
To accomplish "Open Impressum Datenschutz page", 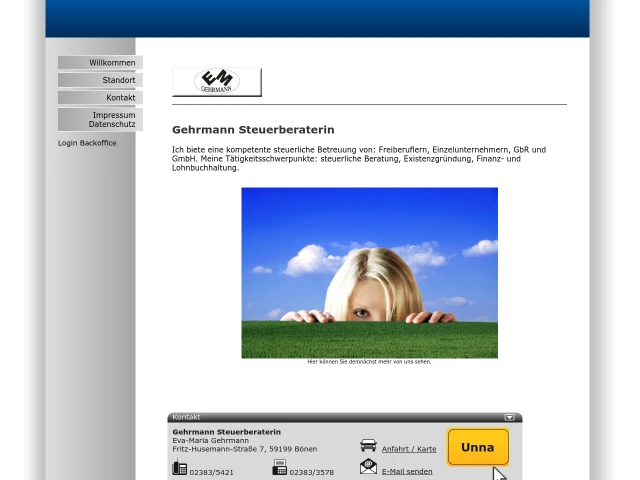I will 100,120.
